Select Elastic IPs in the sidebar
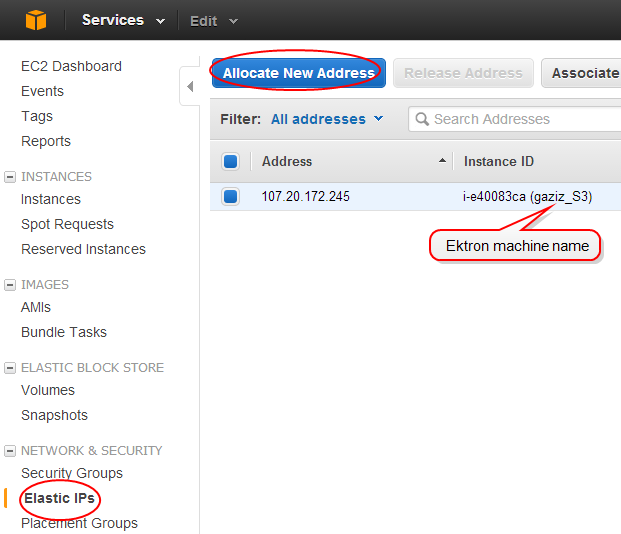621x534 pixels. tap(59, 498)
